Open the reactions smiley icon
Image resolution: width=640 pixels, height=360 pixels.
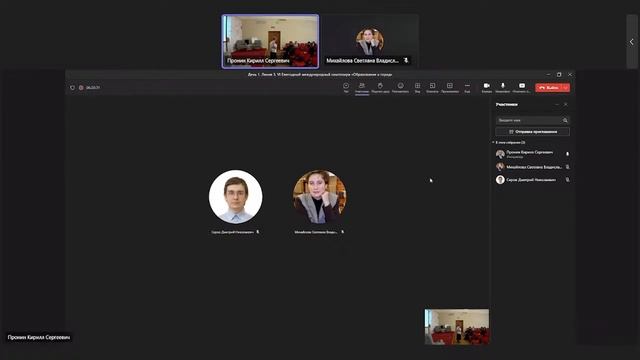[x=400, y=87]
